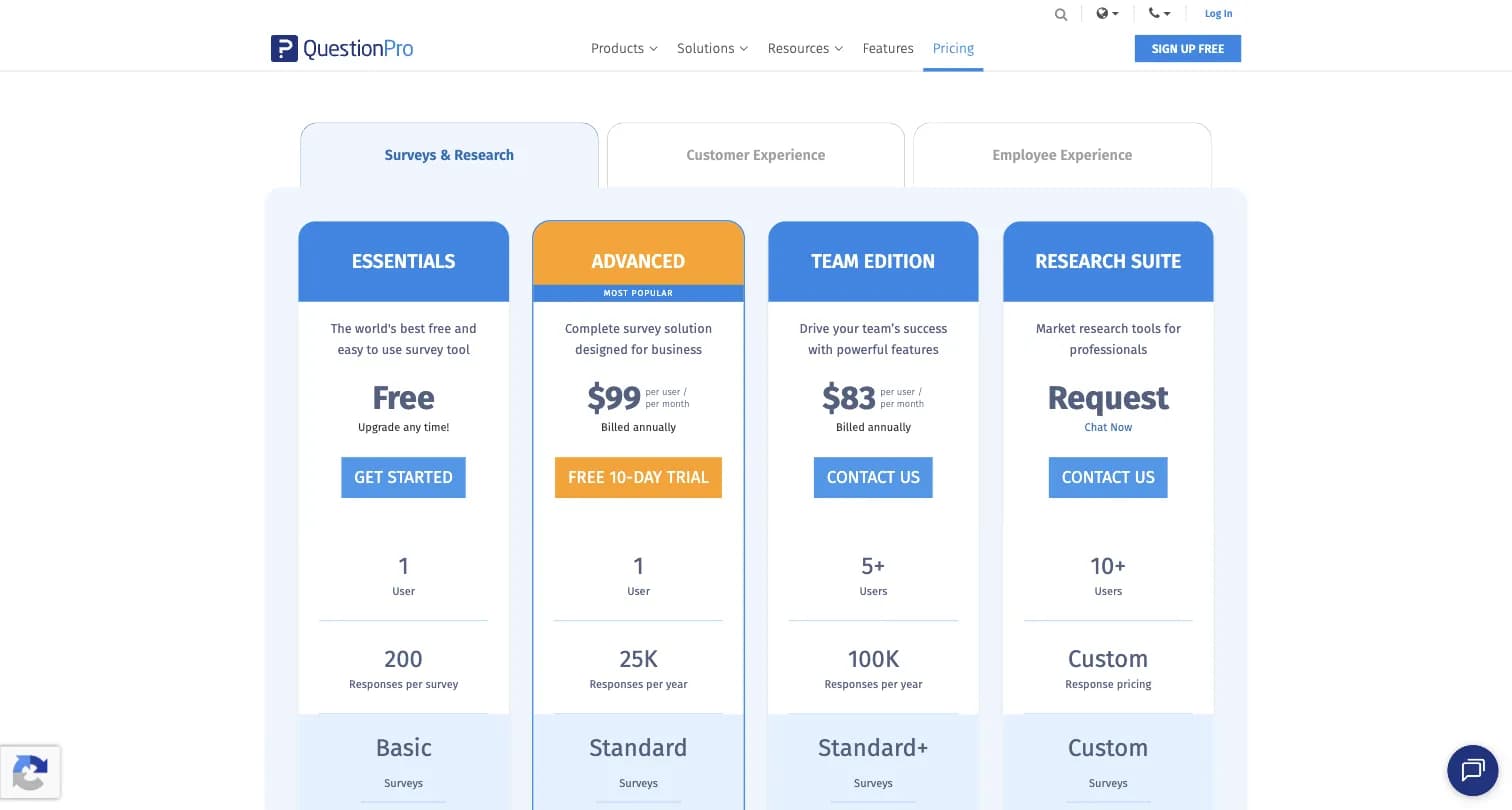The height and width of the screenshot is (810, 1512).
Task: Expand the Solutions menu
Action: tap(712, 48)
